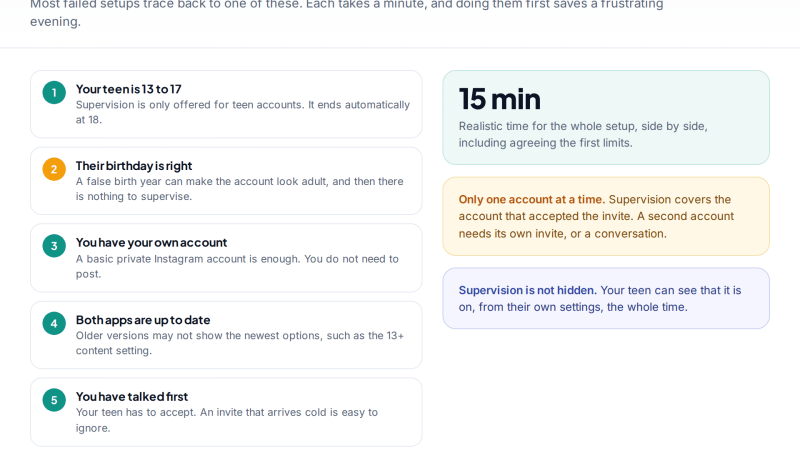Click the 'Most failed setups trace back' intro paragraph
Viewport: 800px width, 450px height.
tap(347, 13)
